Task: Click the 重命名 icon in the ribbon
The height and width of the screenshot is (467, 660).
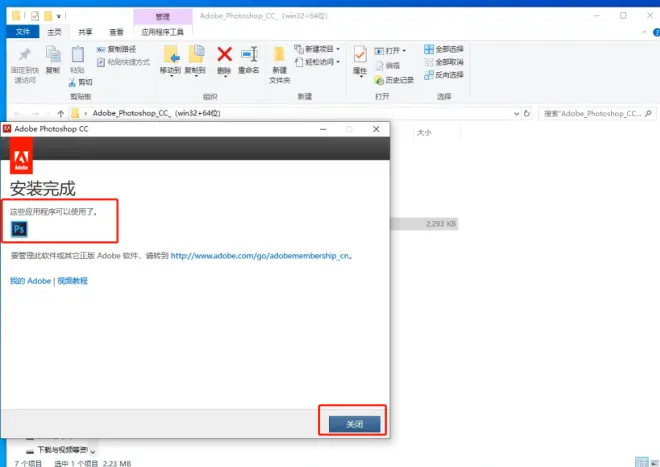Action: tap(249, 54)
